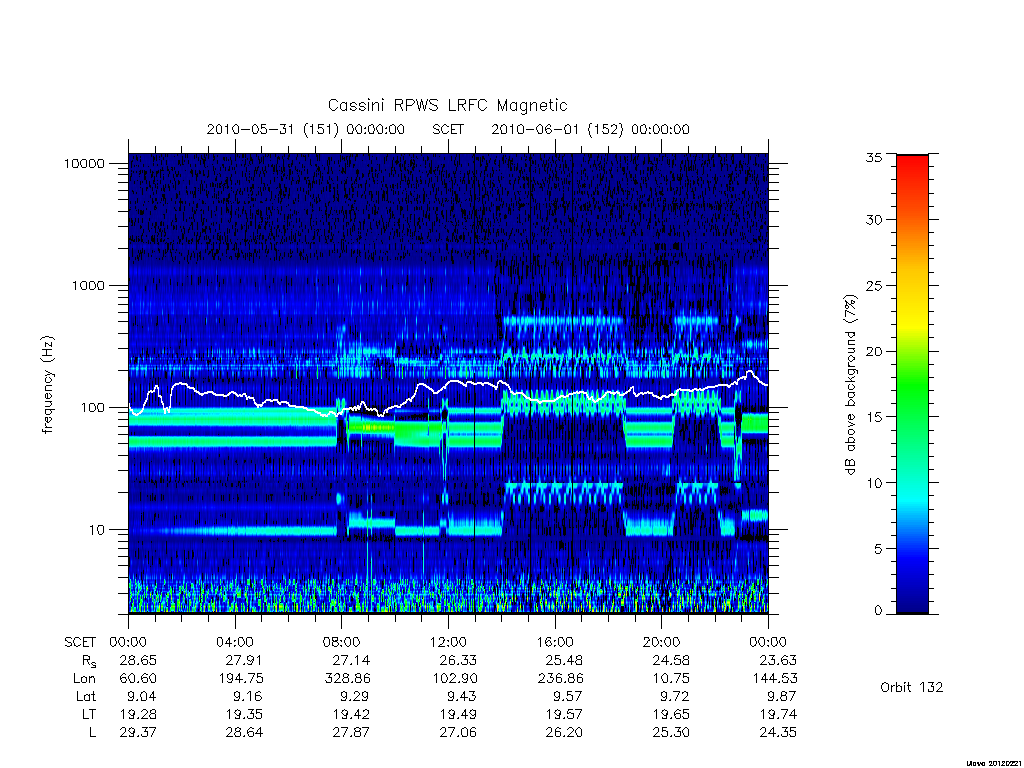Click the 100 frequency tick label
1024x768 pixels.
pyautogui.click(x=92, y=408)
